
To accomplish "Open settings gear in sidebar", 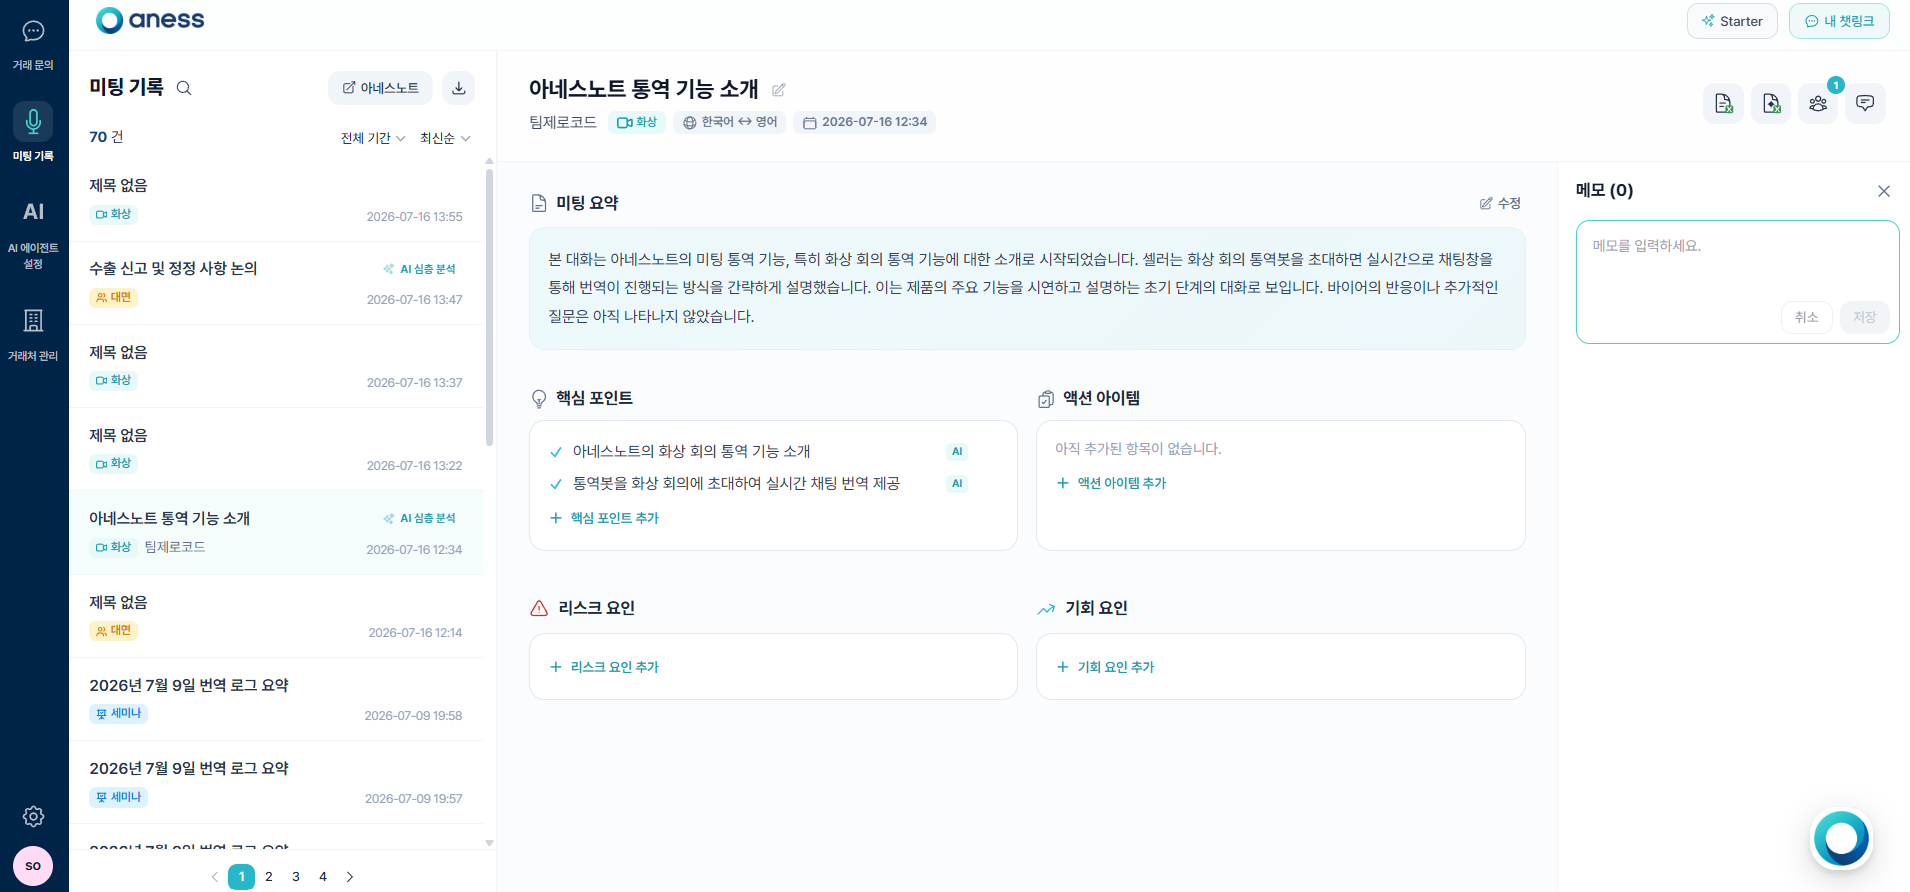I will click(x=33, y=816).
